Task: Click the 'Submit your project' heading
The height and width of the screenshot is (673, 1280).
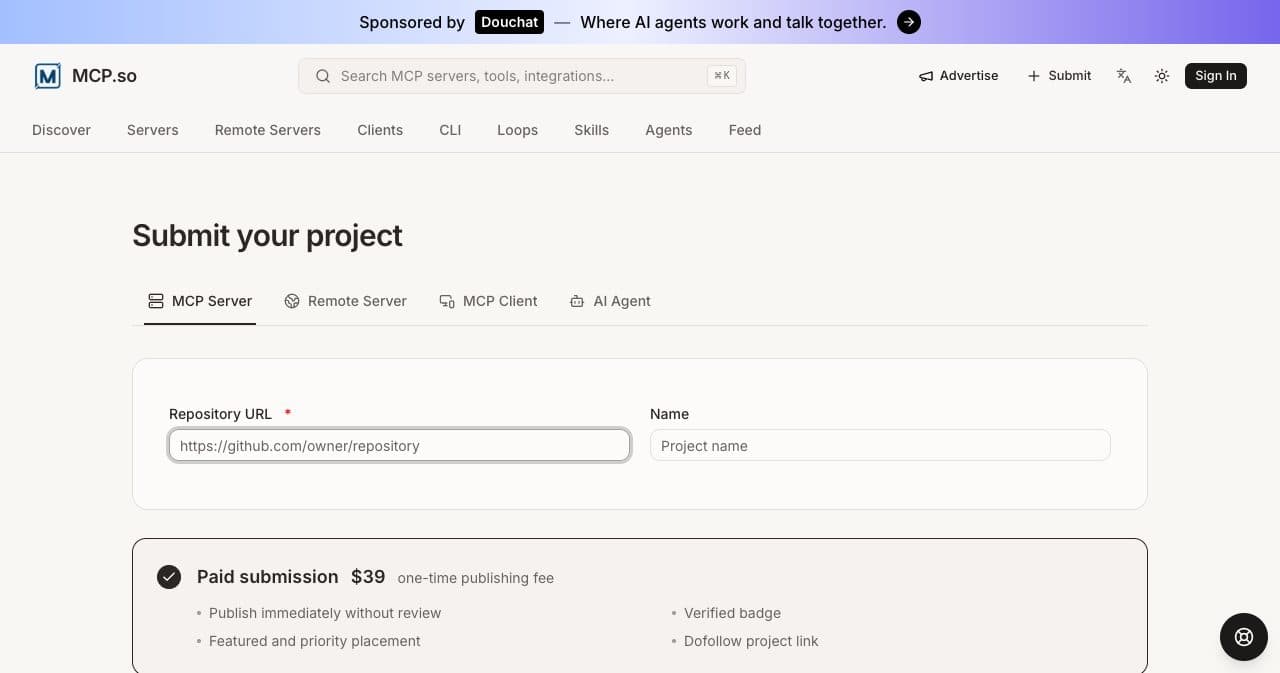Action: (x=267, y=236)
